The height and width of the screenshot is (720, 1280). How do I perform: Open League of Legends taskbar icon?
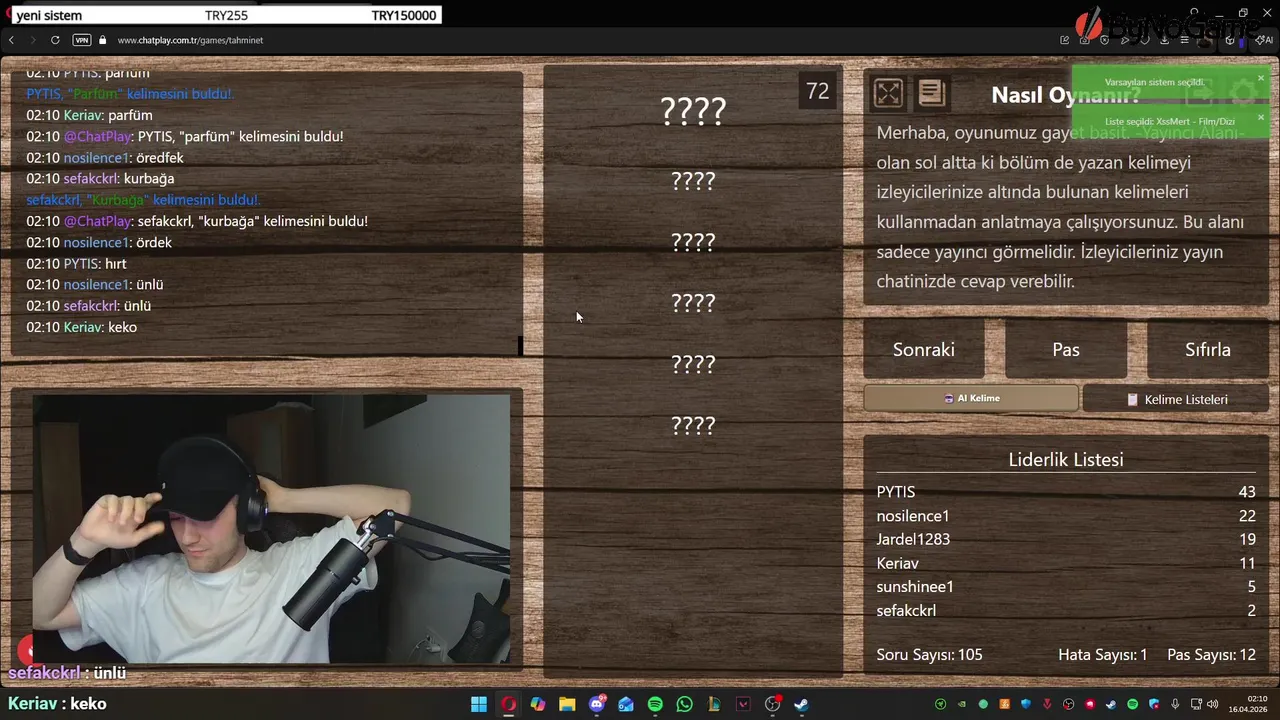[x=714, y=704]
